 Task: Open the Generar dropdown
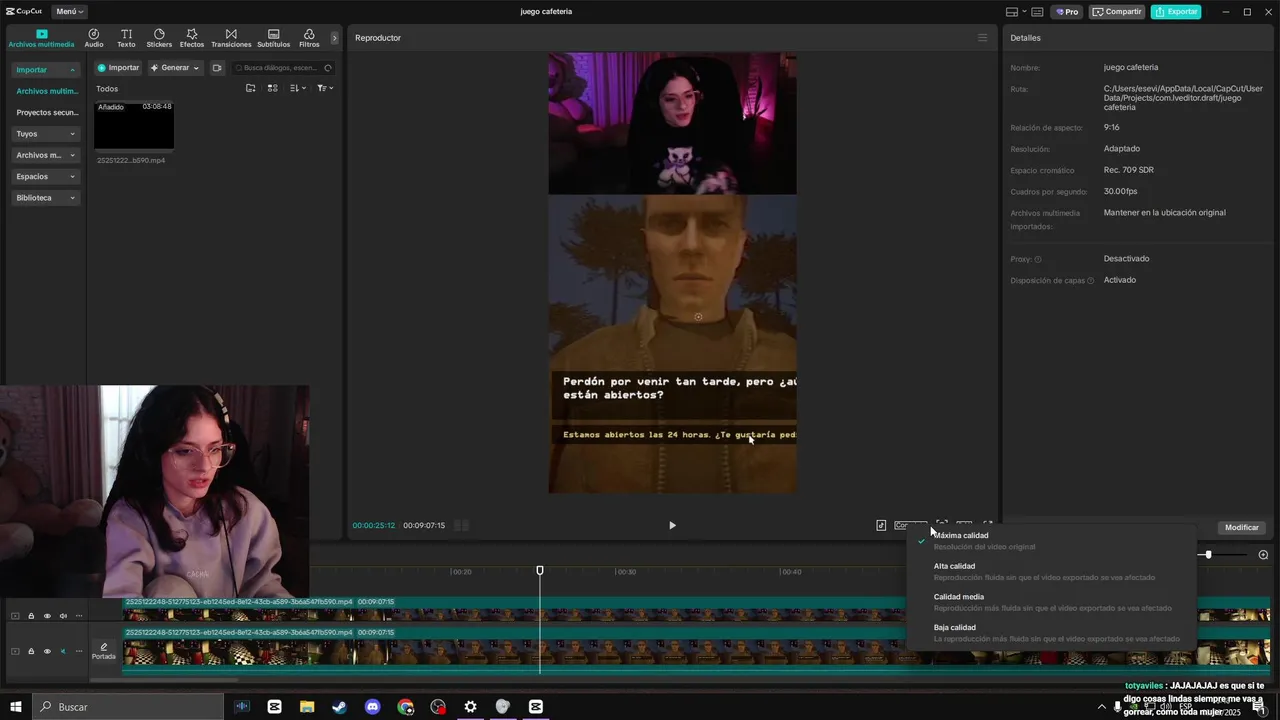[x=175, y=68]
